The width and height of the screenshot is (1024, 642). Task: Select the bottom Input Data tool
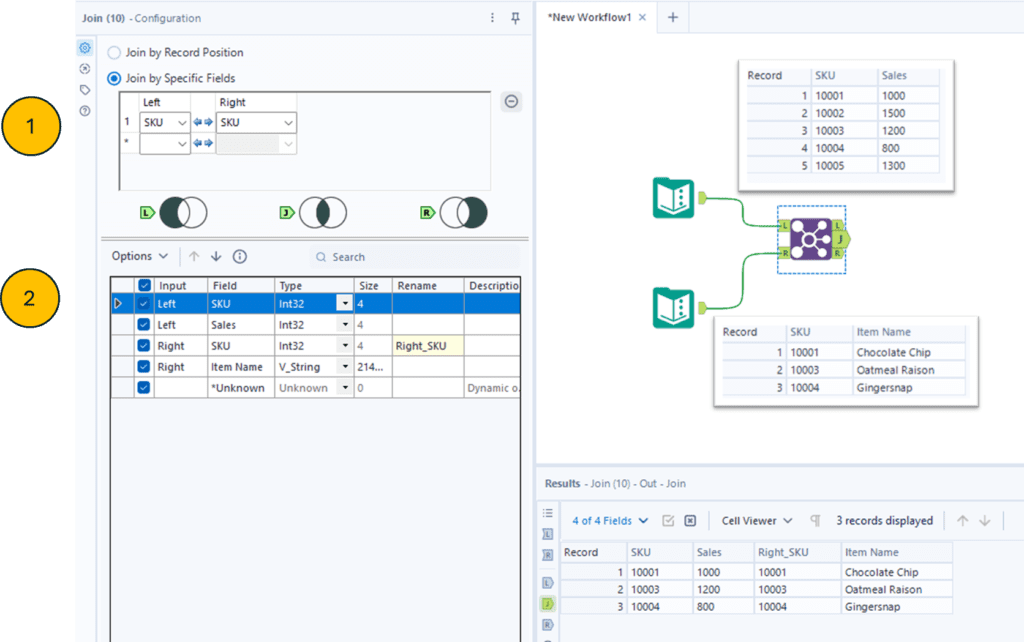(672, 307)
